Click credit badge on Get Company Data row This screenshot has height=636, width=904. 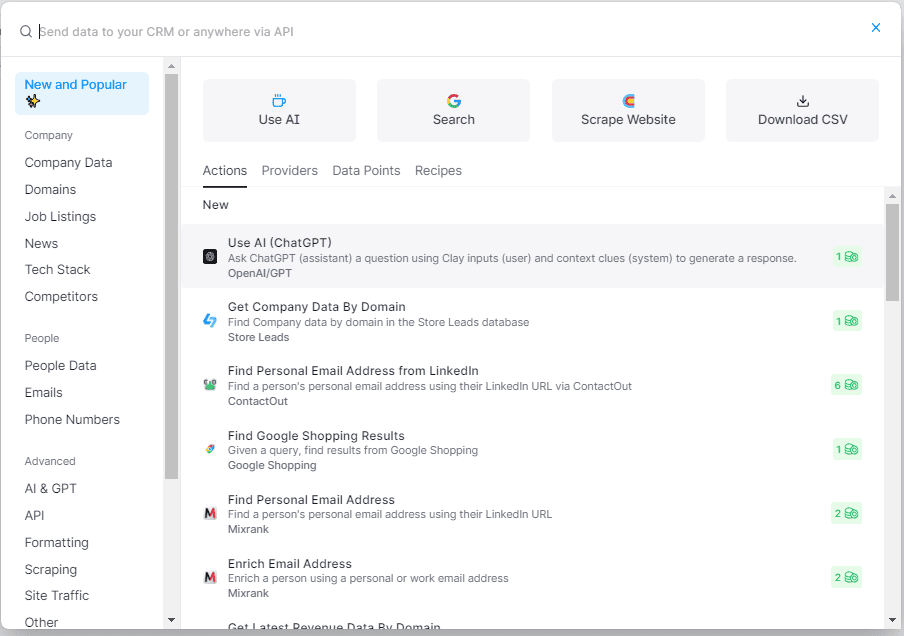pos(847,321)
